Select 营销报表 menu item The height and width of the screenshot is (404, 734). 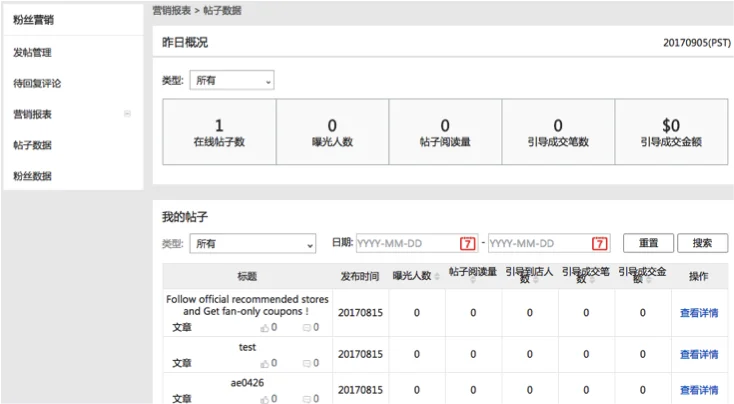32,114
